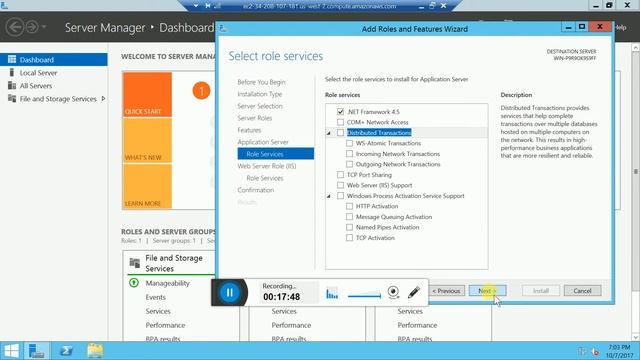Click the All Servers icon
This screenshot has height=360, width=640.
click(12, 85)
